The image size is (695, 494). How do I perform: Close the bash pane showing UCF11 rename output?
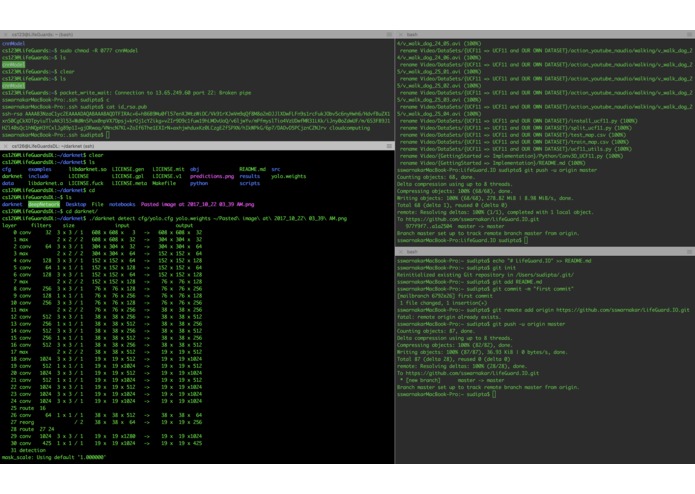(x=400, y=35)
